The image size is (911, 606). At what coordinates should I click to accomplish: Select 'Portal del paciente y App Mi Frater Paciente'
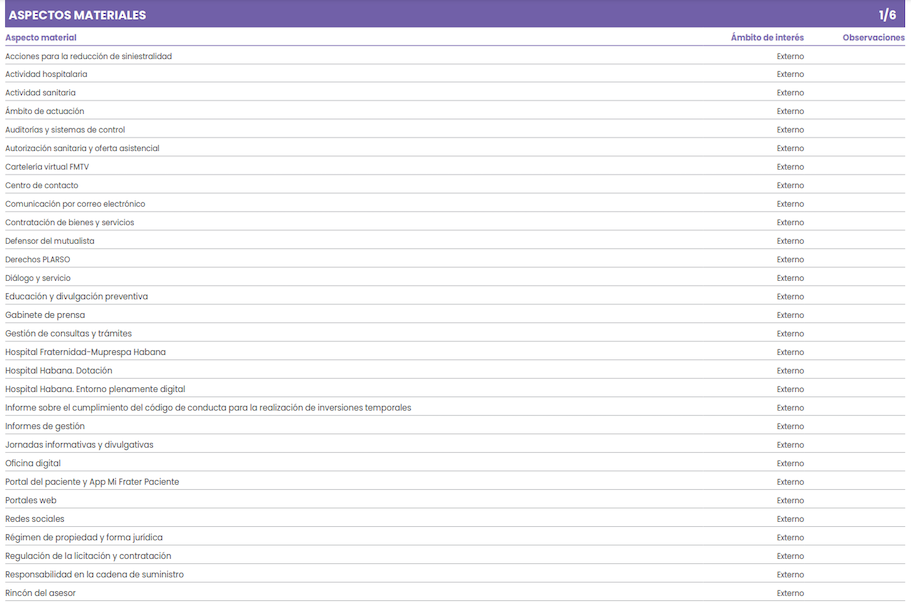click(455, 482)
